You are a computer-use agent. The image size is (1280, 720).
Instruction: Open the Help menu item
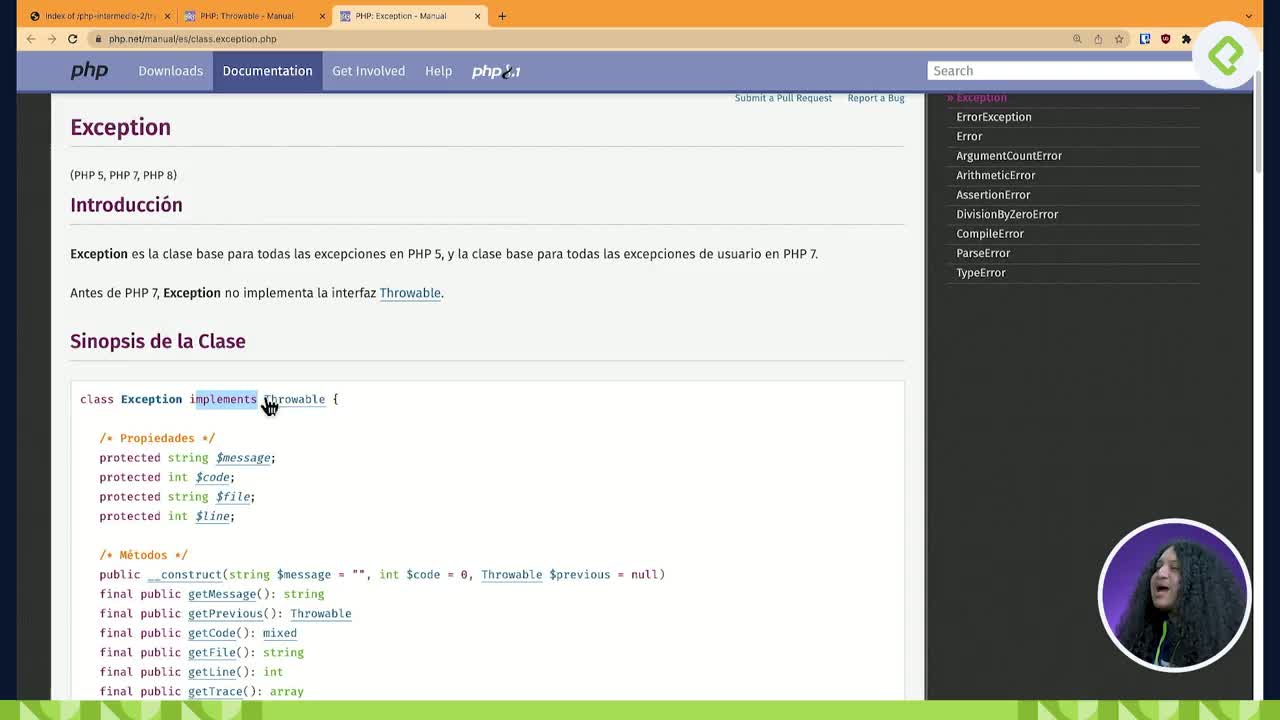point(438,71)
